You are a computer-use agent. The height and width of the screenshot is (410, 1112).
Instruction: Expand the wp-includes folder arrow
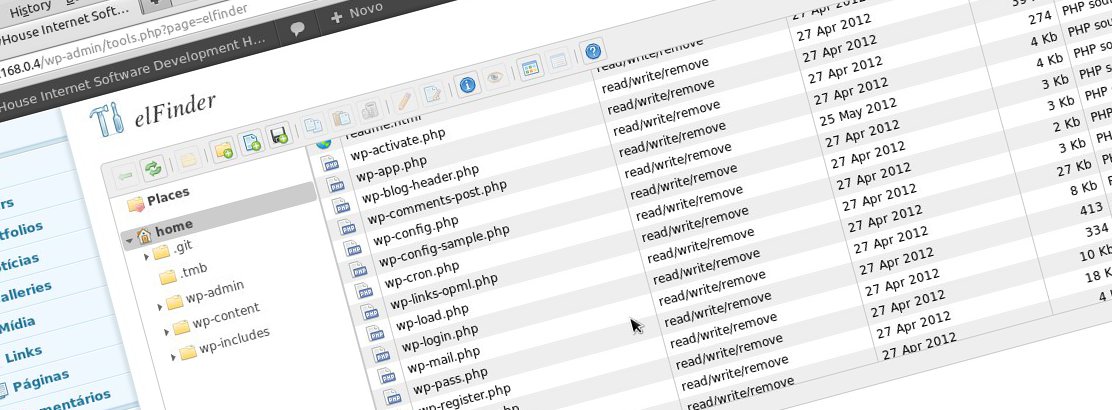point(173,357)
